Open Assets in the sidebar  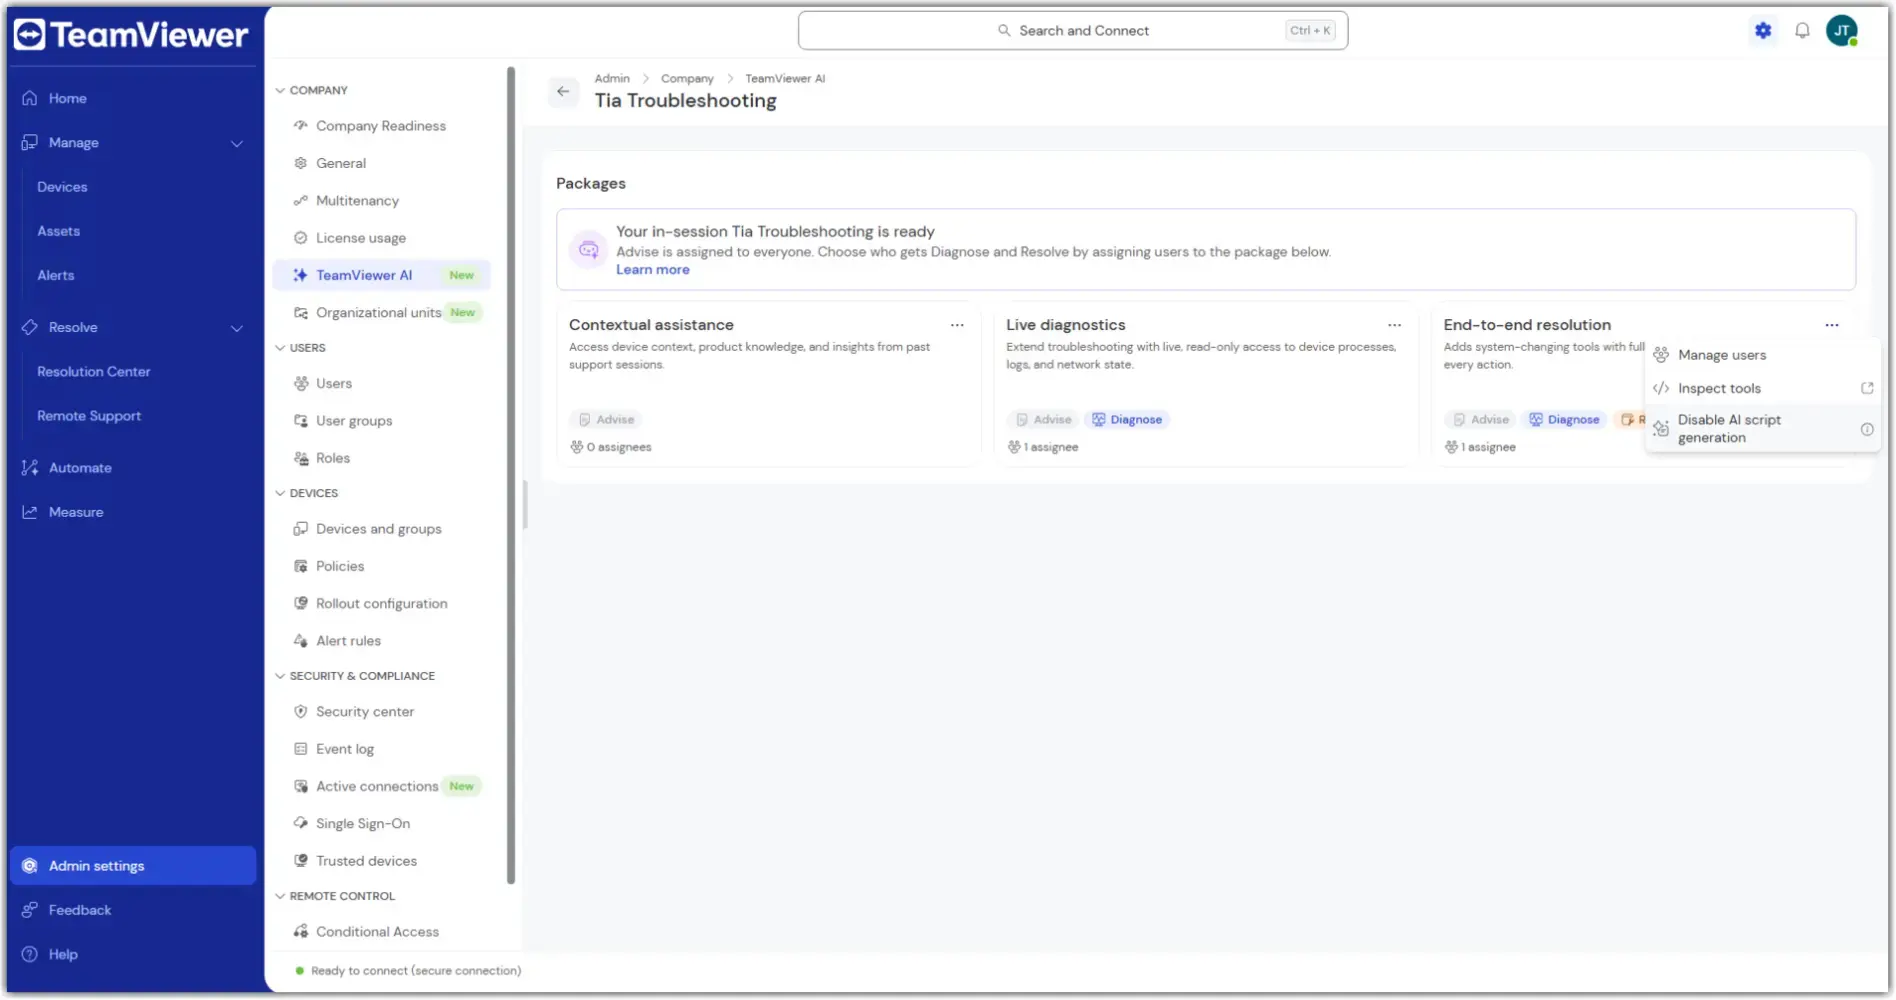58,231
